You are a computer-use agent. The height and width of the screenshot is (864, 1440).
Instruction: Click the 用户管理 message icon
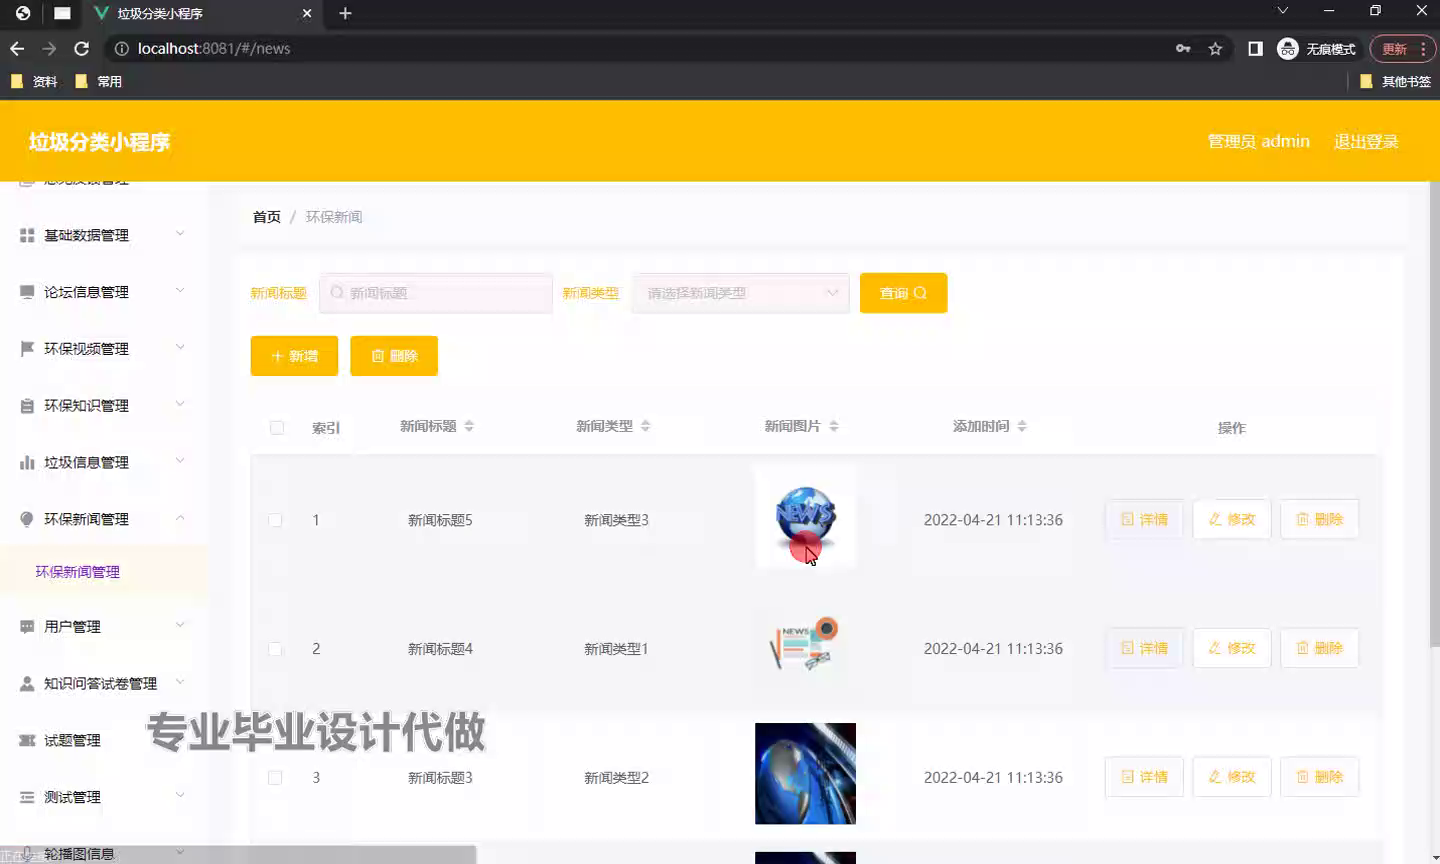[27, 627]
